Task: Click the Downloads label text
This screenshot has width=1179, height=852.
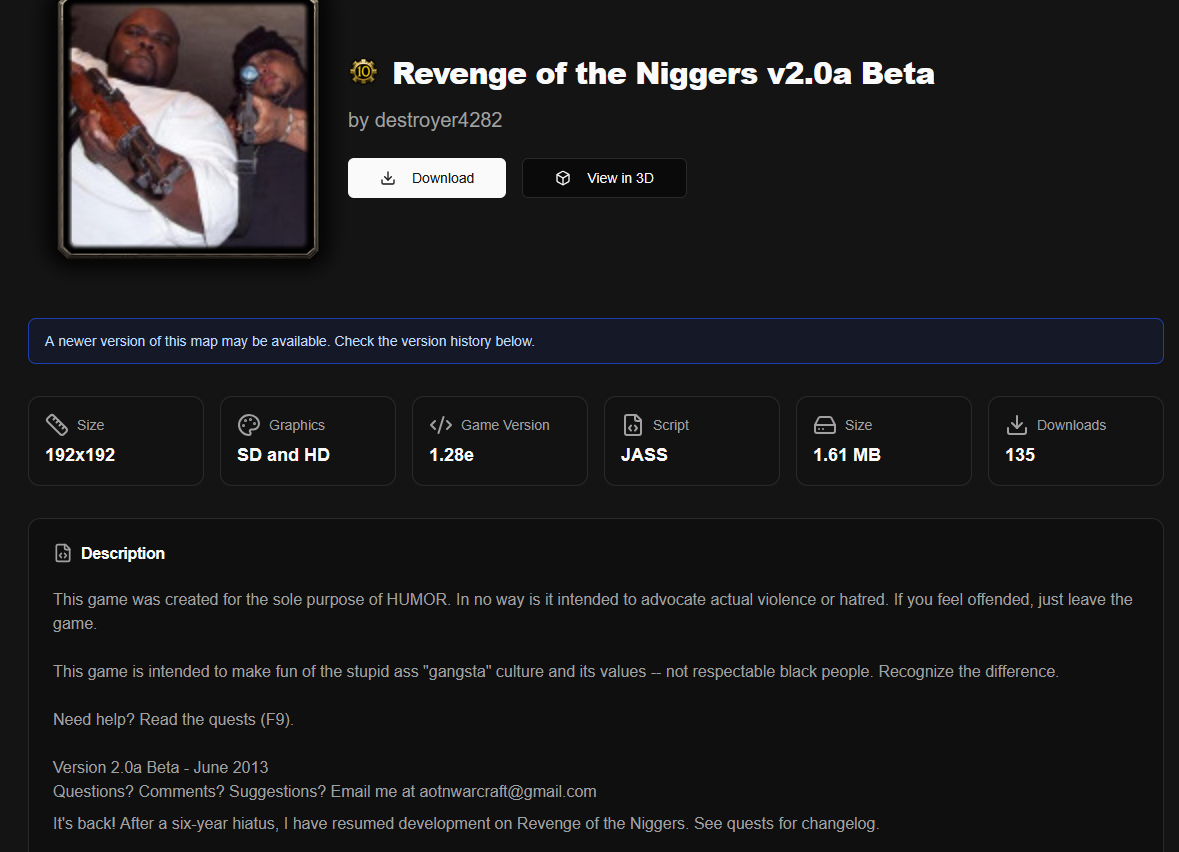Action: click(1071, 425)
